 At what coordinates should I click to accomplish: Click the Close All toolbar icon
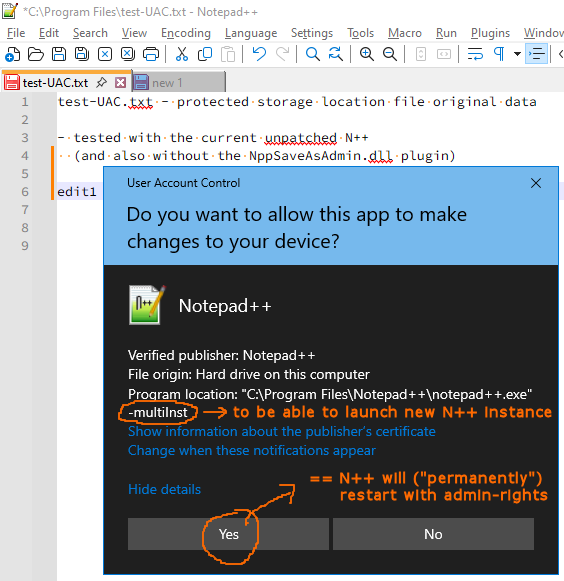128,54
